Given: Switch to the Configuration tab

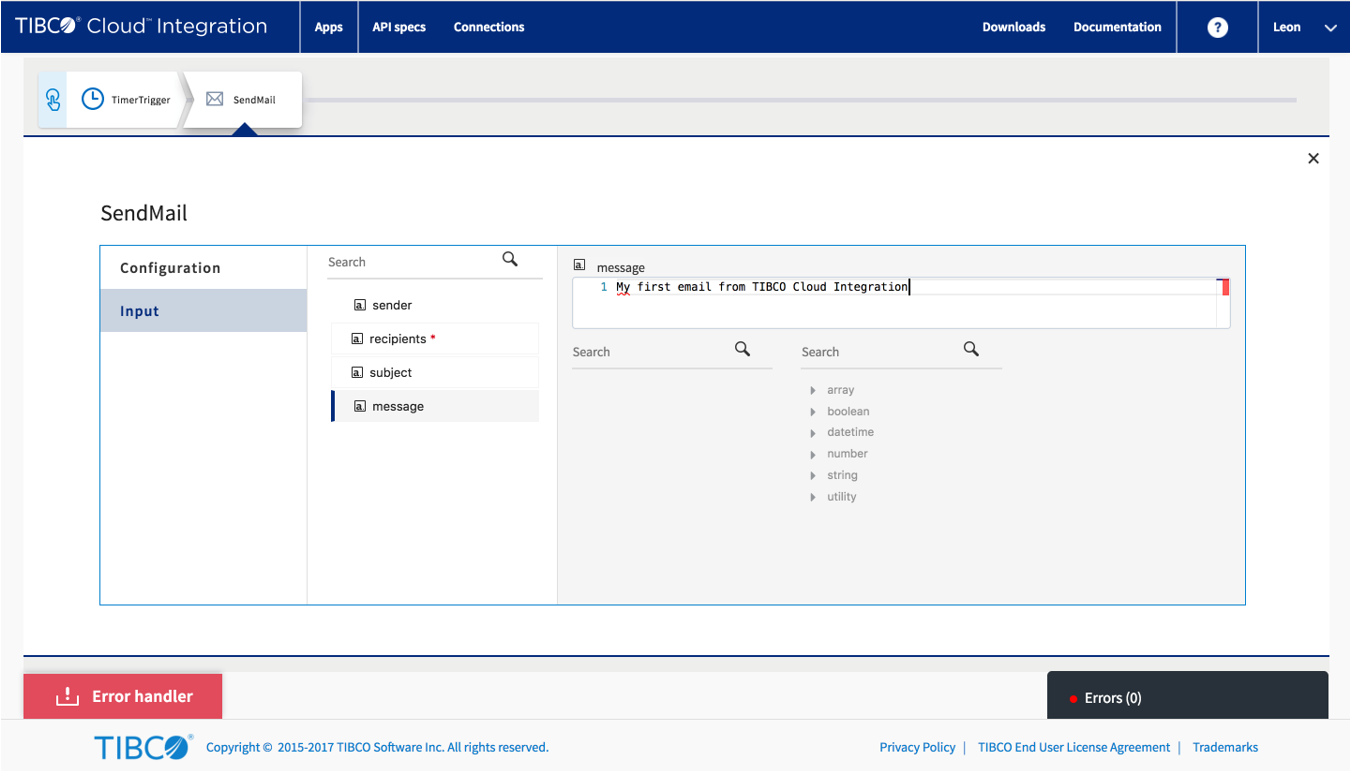Looking at the screenshot, I should click(170, 268).
